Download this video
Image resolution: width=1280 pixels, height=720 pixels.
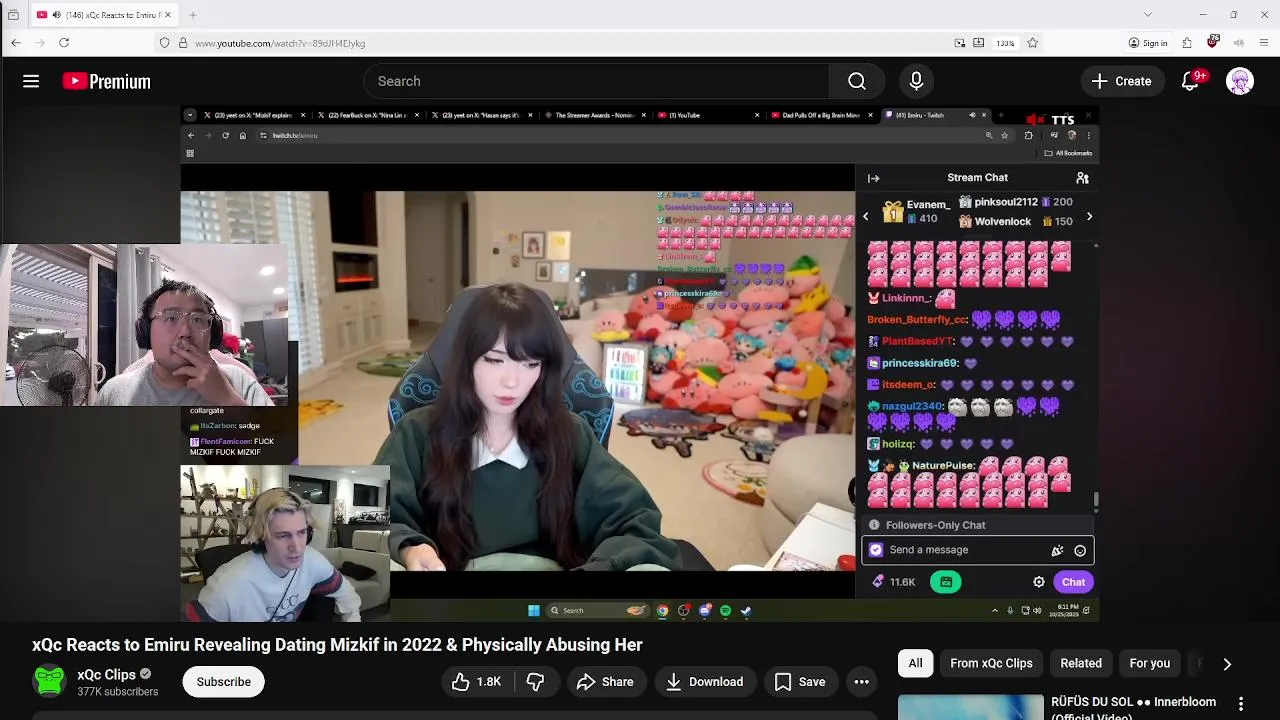[x=704, y=682]
